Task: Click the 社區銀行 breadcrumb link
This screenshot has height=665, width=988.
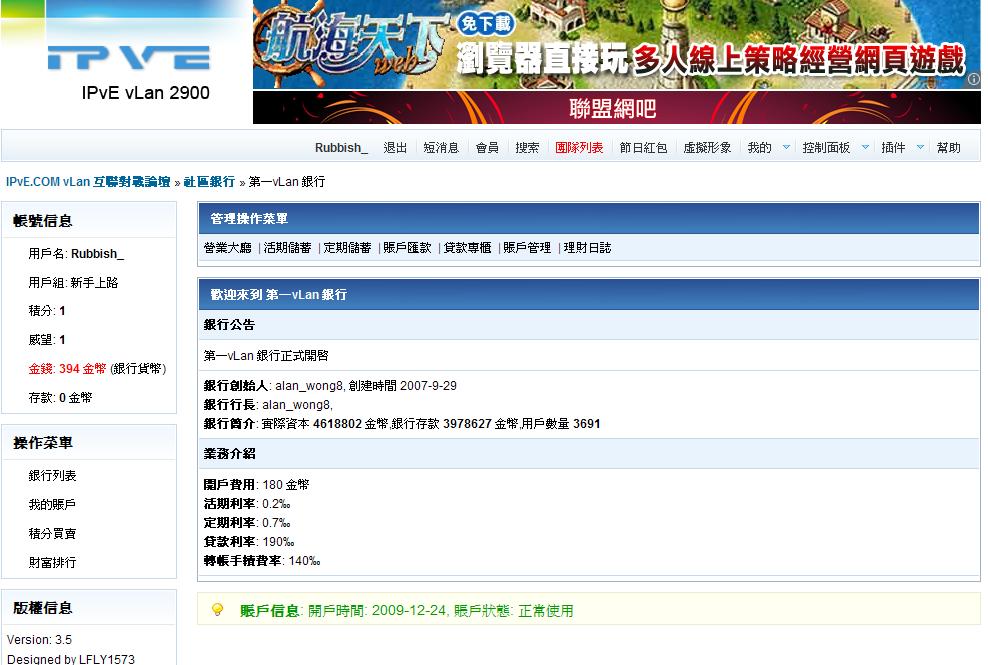Action: tap(209, 182)
